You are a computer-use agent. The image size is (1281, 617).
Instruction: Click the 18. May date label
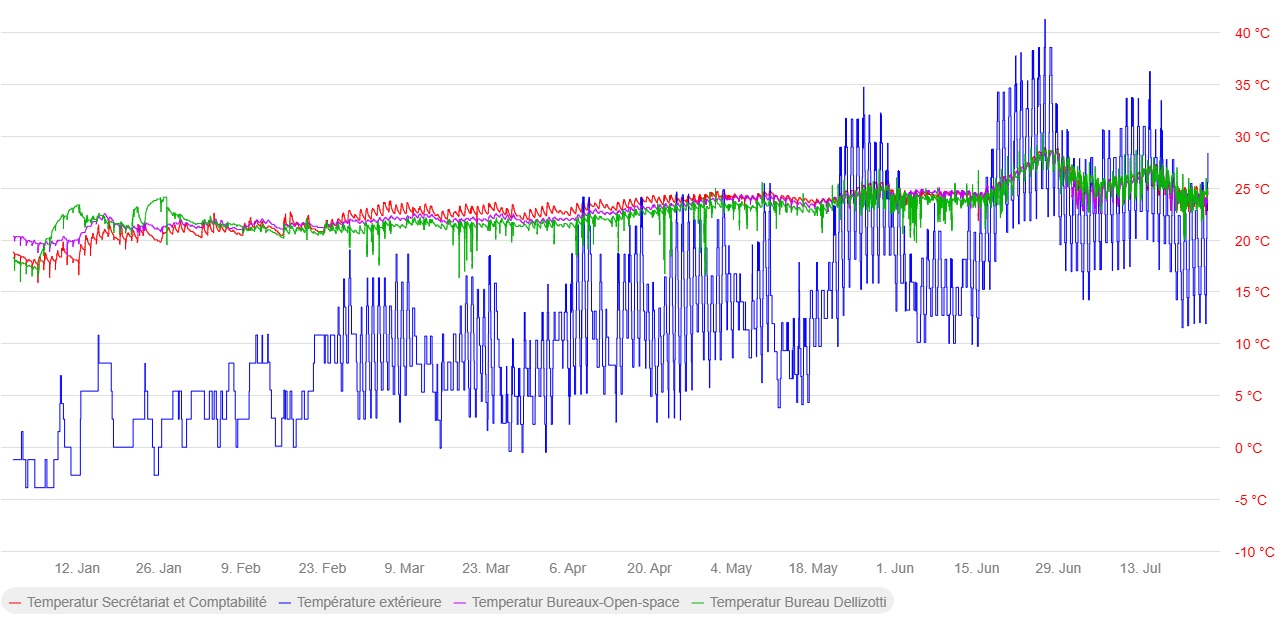click(x=814, y=568)
